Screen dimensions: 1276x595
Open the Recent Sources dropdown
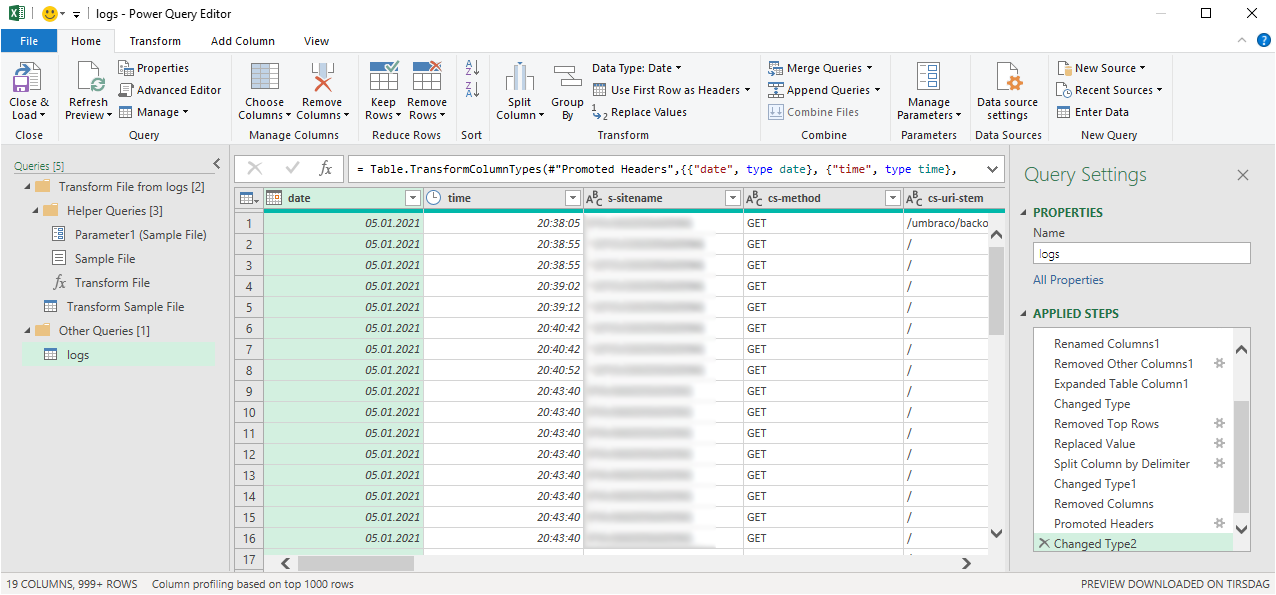coord(1110,90)
